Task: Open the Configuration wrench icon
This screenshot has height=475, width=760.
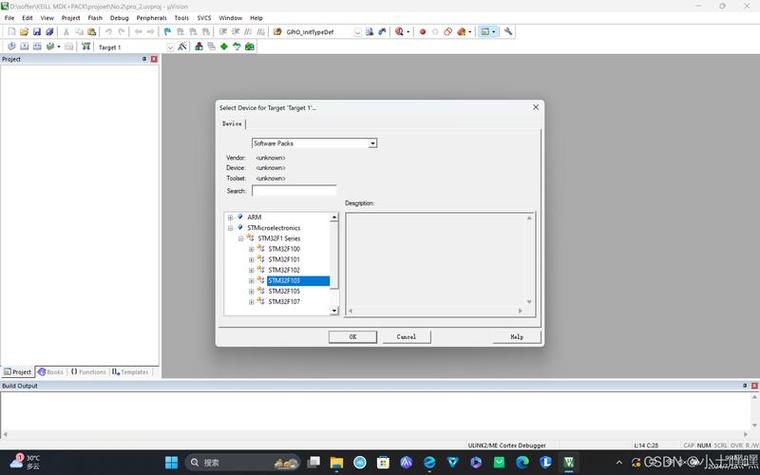Action: coord(508,32)
